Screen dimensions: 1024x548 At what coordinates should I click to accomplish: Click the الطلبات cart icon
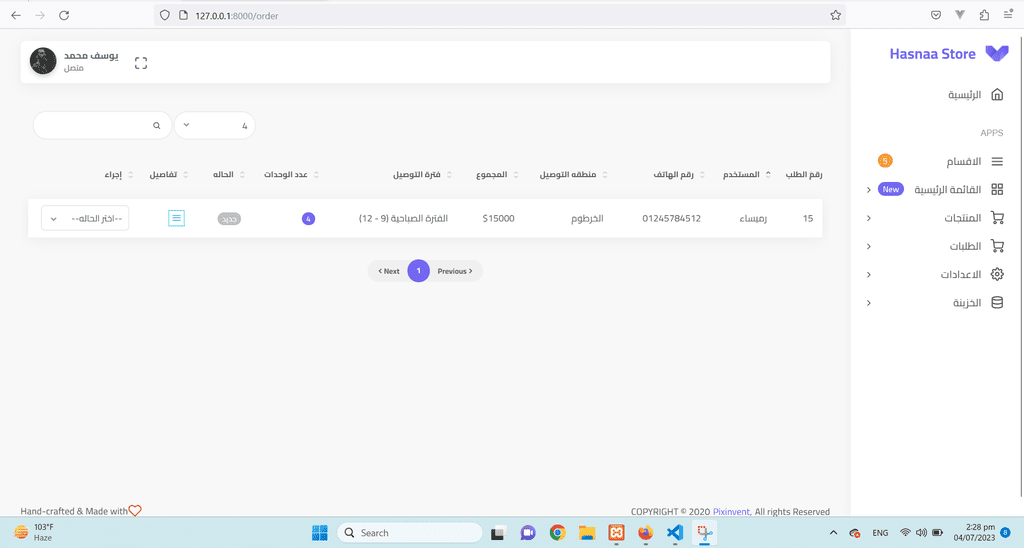pos(997,246)
